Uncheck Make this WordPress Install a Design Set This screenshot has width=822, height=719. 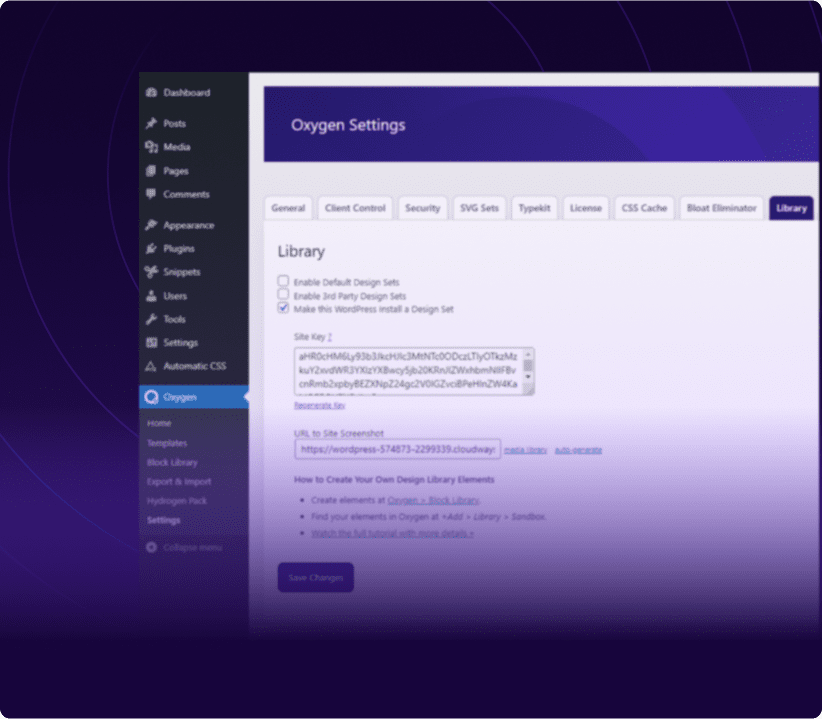tap(283, 308)
